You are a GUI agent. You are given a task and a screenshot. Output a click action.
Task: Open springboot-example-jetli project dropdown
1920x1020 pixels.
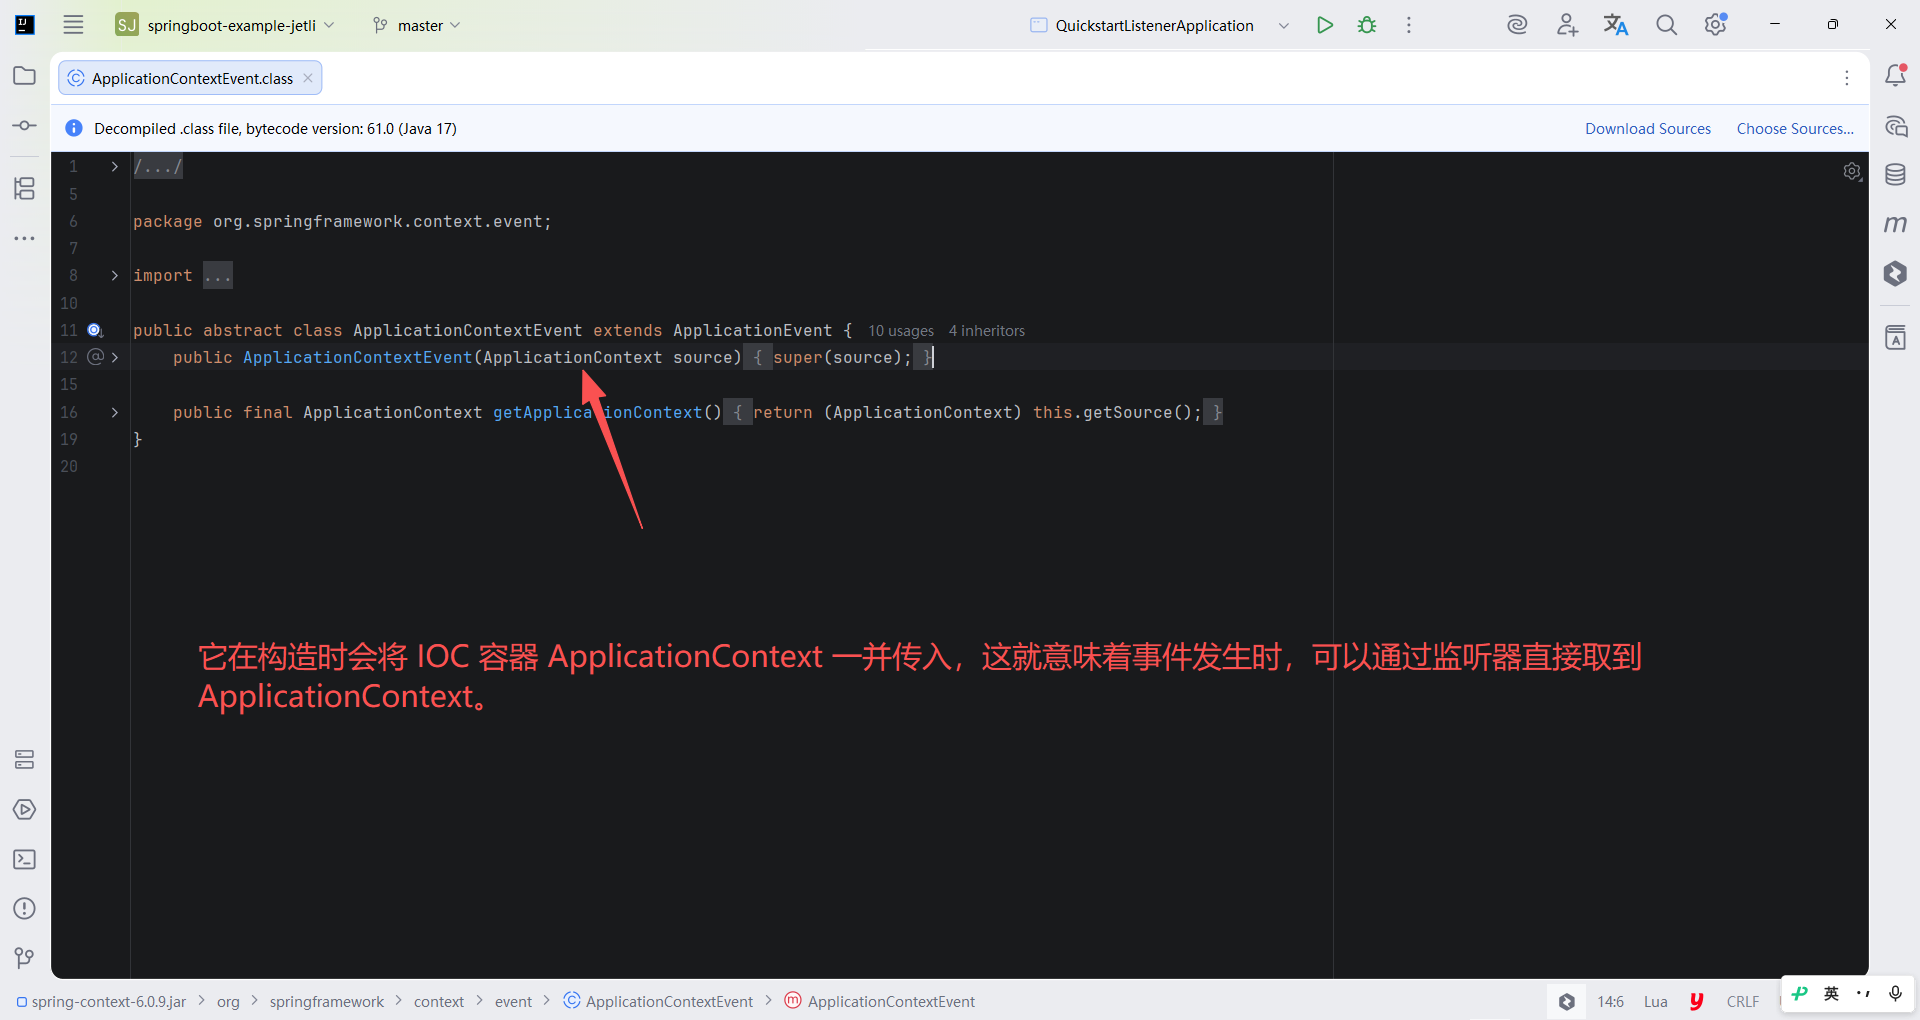pyautogui.click(x=225, y=25)
